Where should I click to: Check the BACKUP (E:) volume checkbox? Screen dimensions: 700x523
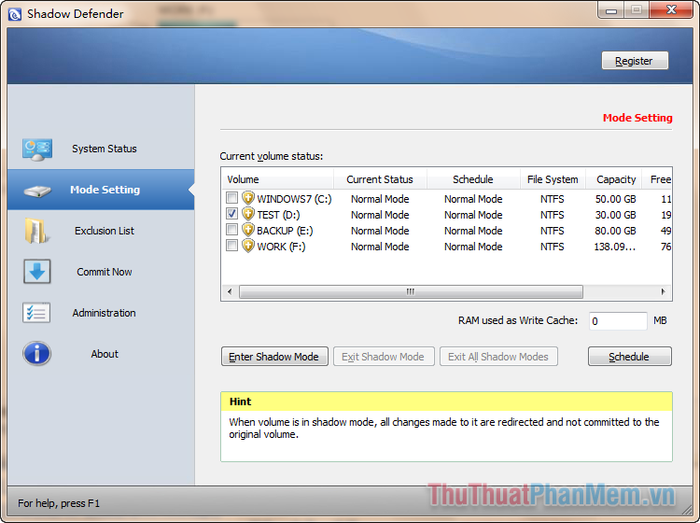(232, 229)
